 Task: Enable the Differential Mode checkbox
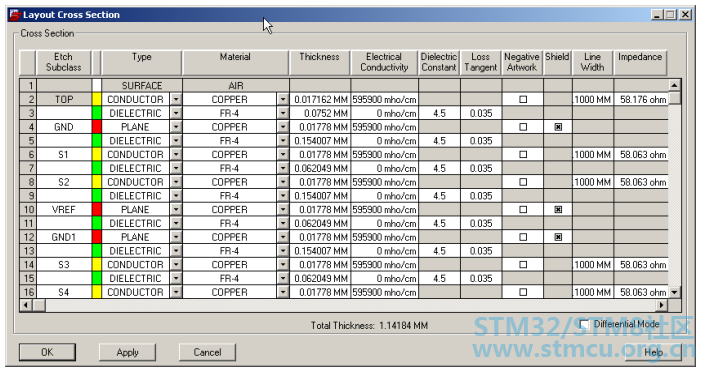(x=584, y=324)
